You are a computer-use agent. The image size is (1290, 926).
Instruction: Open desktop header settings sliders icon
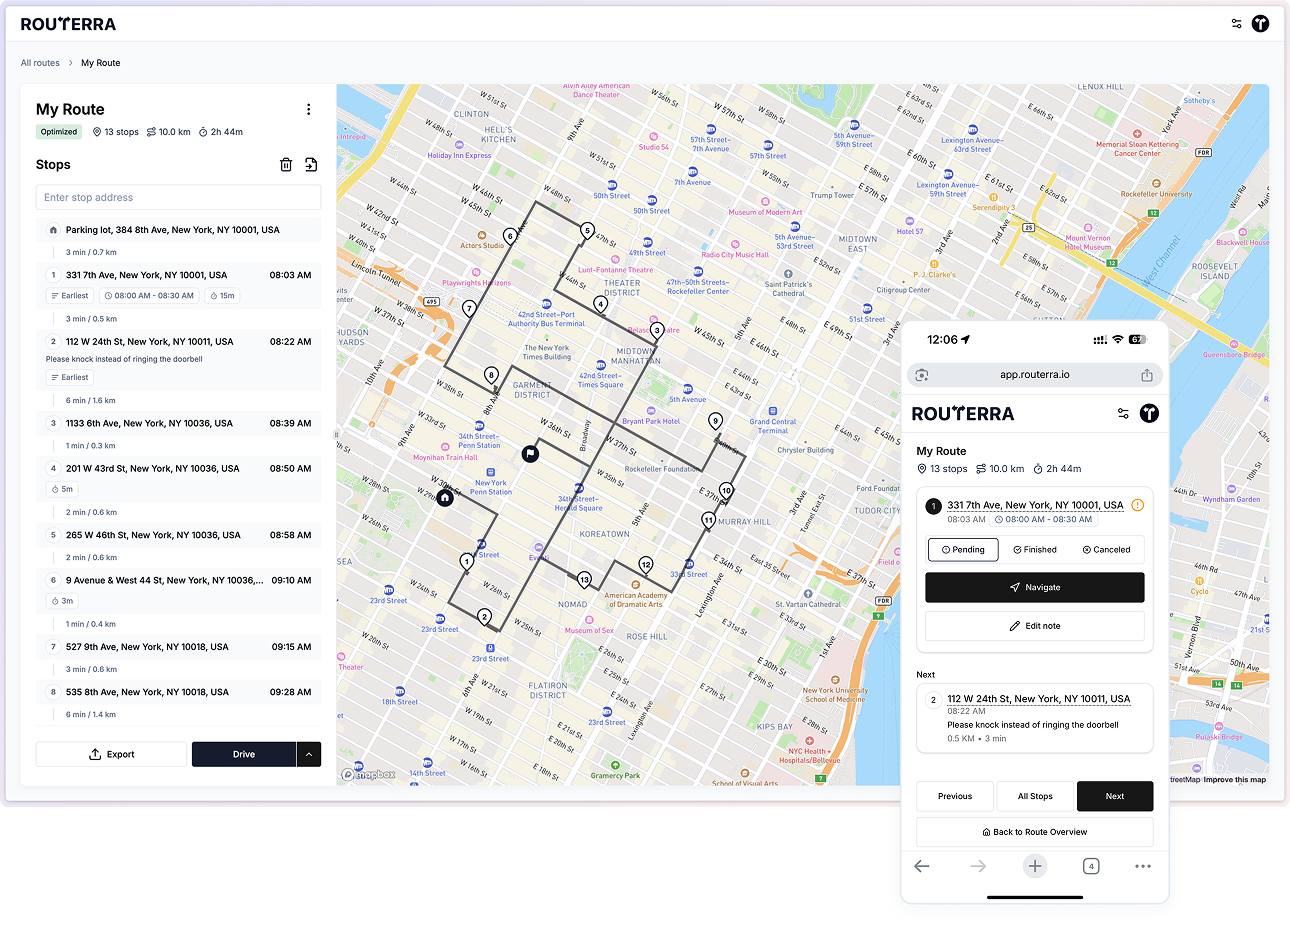pyautogui.click(x=1236, y=24)
